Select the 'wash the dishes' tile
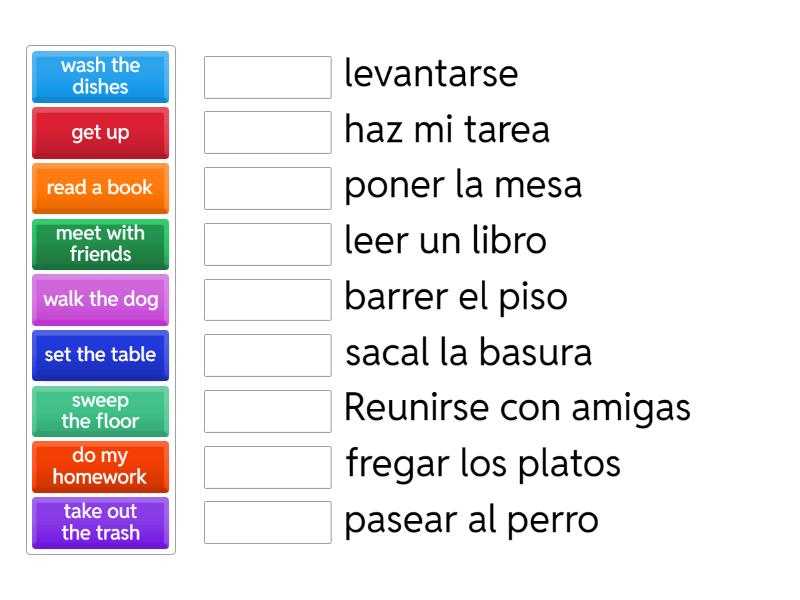The width and height of the screenshot is (800, 600). click(x=100, y=77)
